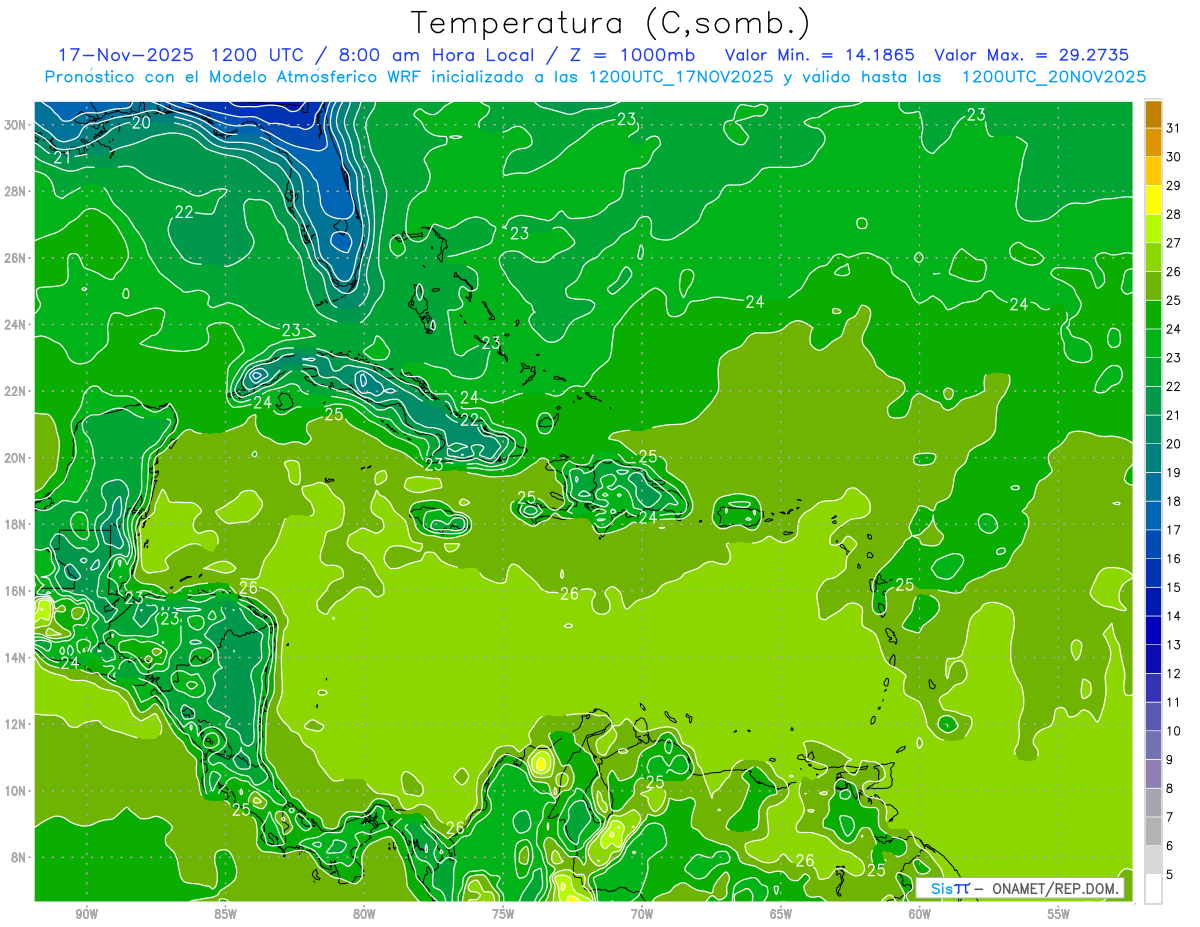Click the 24N latitude axis label
1200x927 pixels.
17,325
